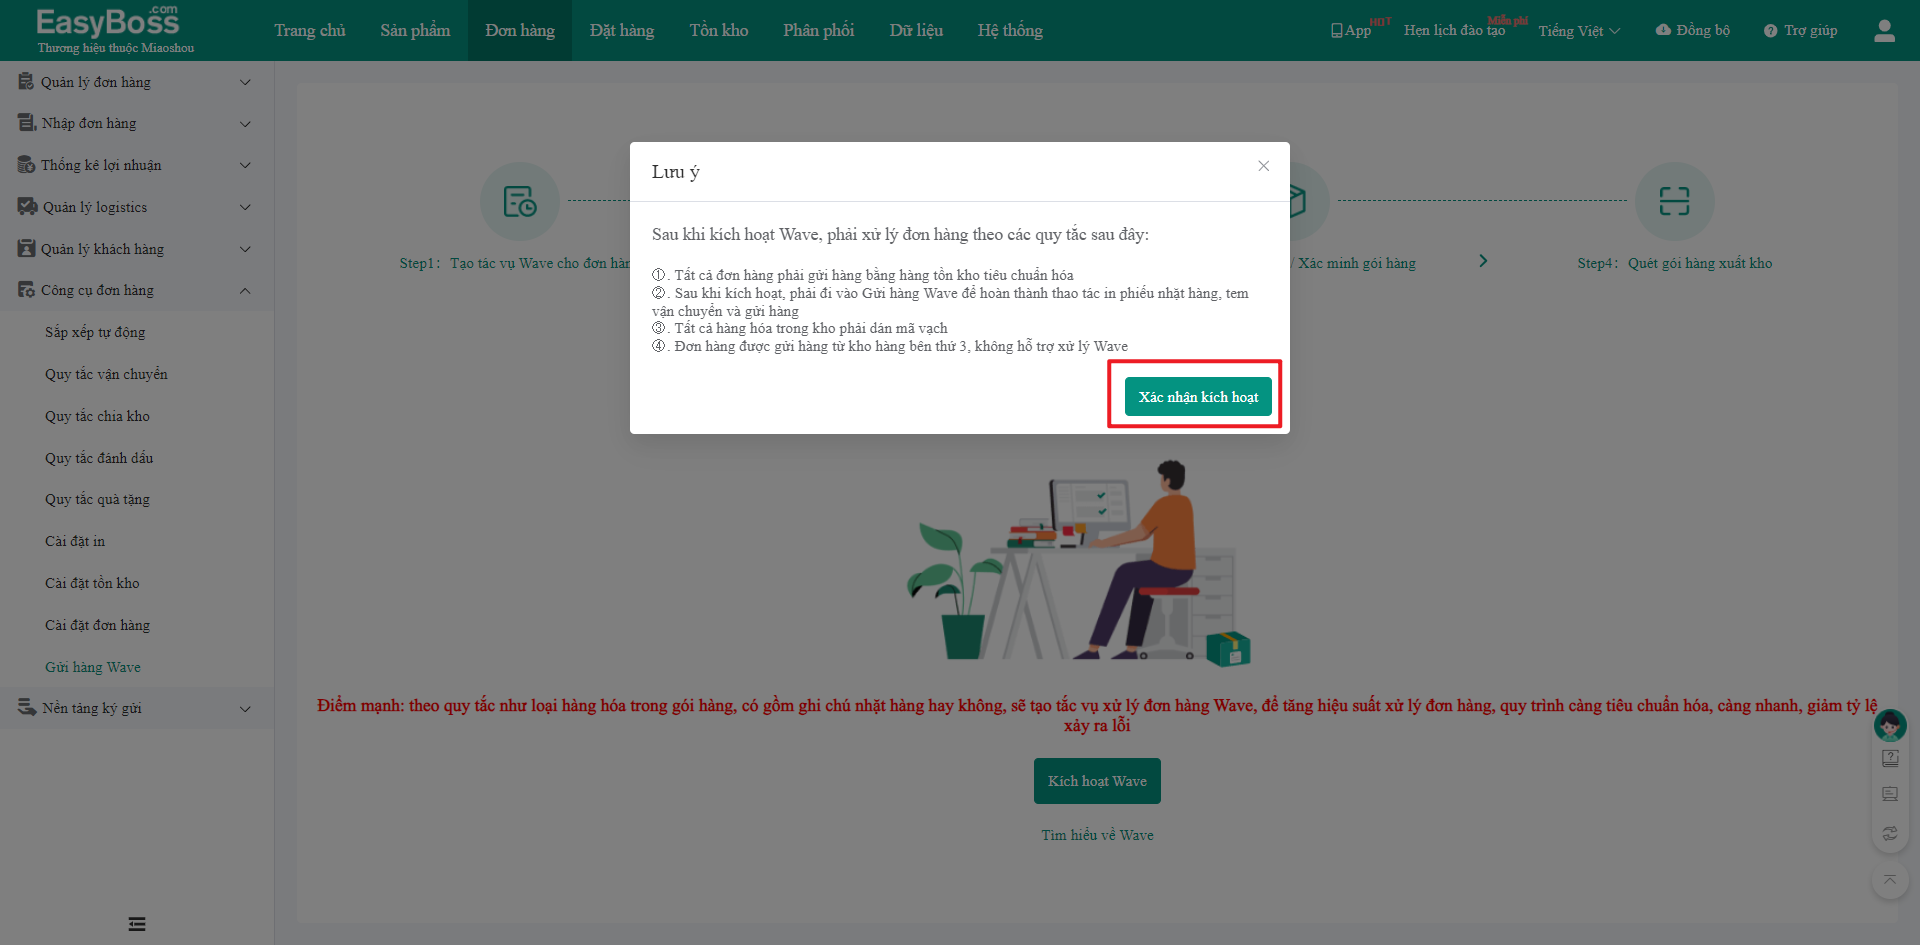The height and width of the screenshot is (945, 1920).
Task: Open the Tồn kho menu
Action: 719,30
